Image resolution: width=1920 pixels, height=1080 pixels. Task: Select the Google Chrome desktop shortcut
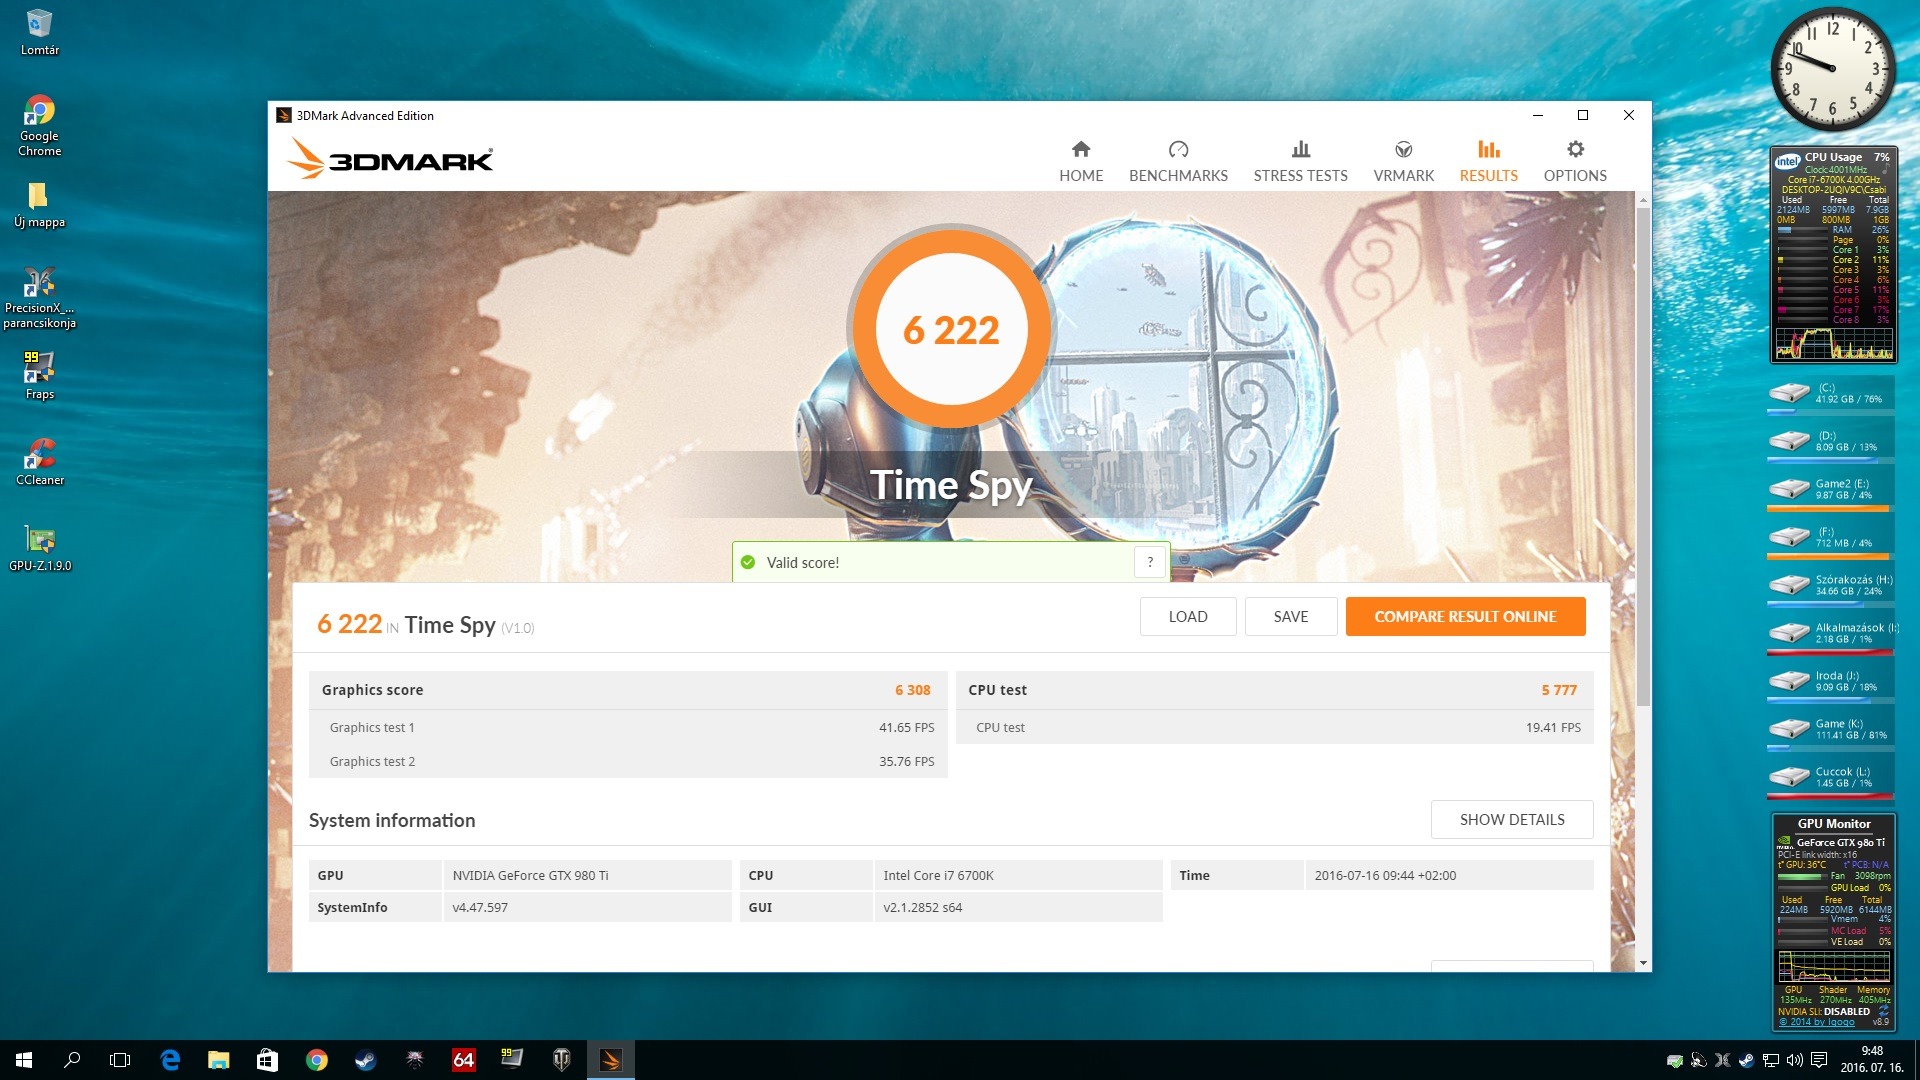40,126
